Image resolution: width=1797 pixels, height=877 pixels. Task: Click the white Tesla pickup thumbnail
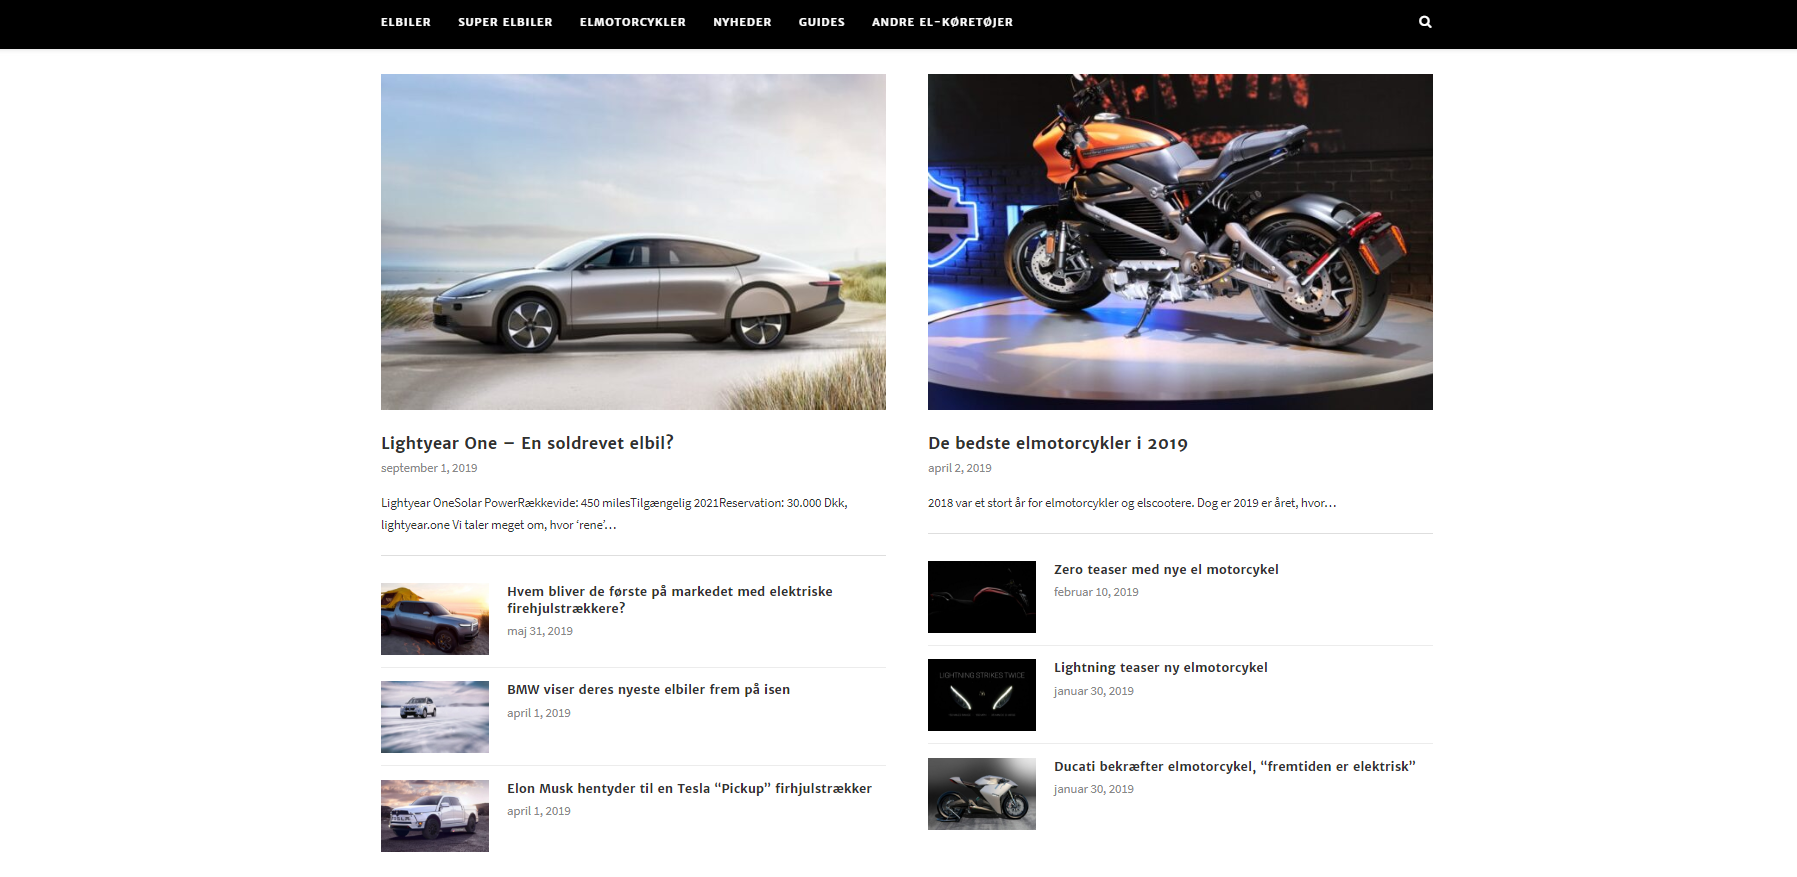[x=435, y=816]
